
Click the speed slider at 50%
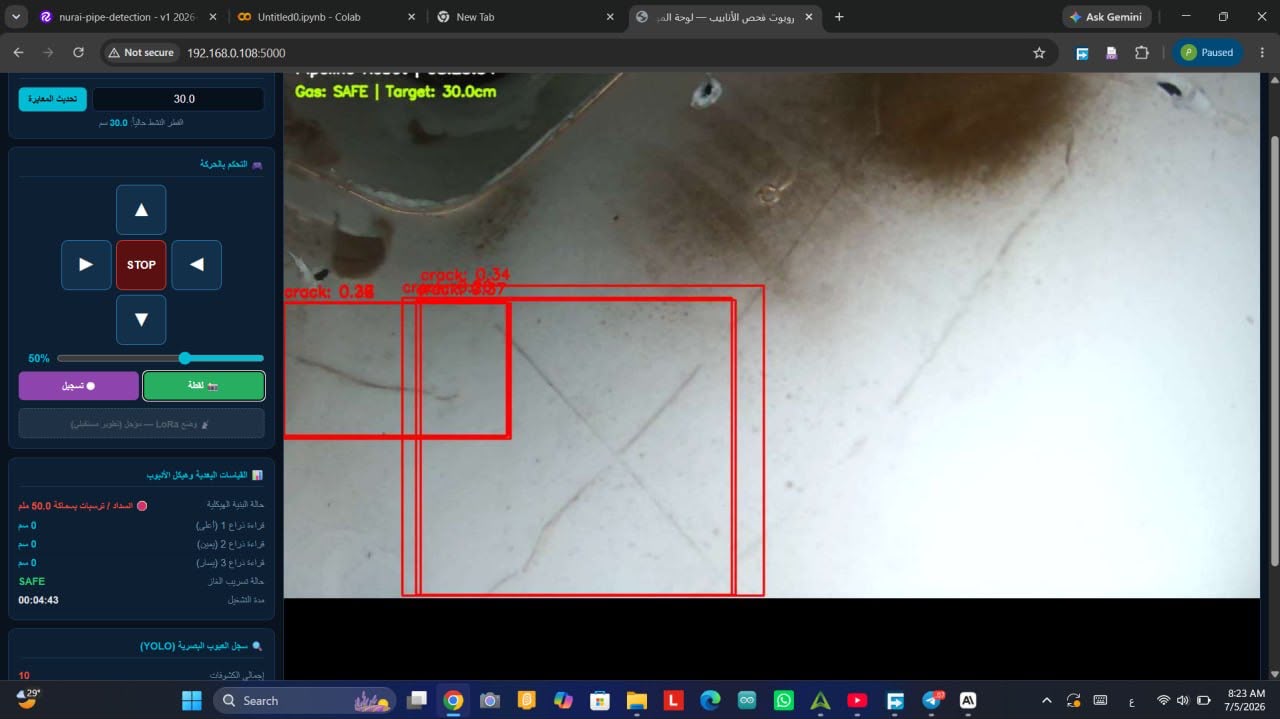pyautogui.click(x=160, y=358)
